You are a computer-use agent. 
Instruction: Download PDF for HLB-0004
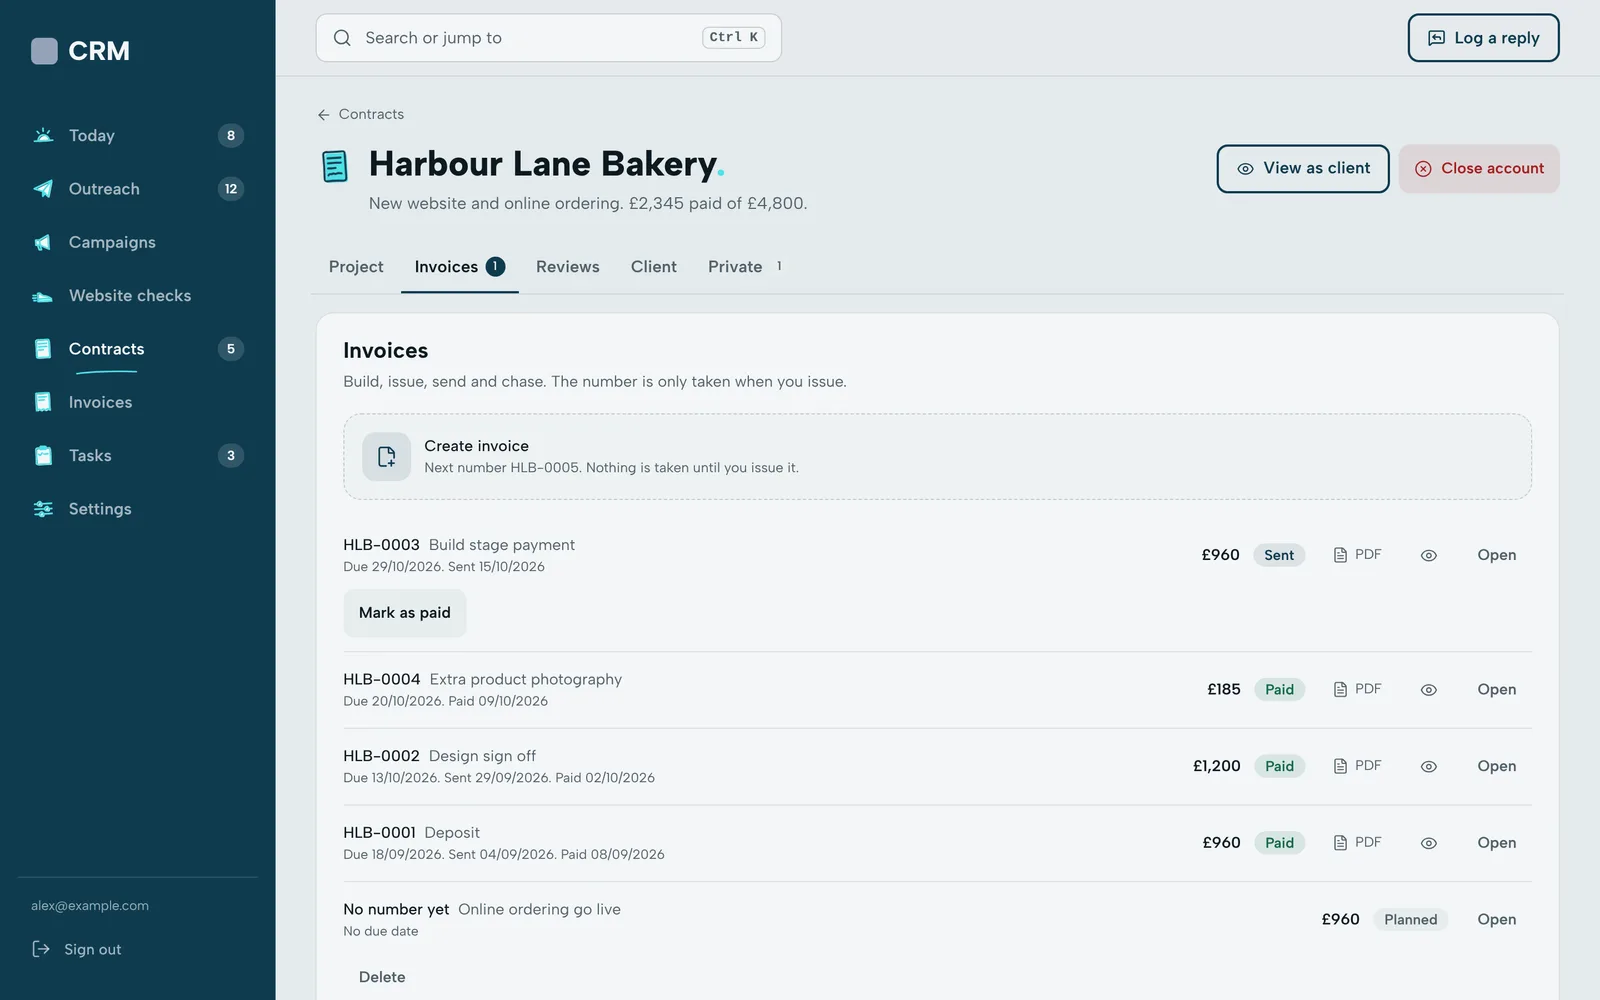(x=1357, y=689)
